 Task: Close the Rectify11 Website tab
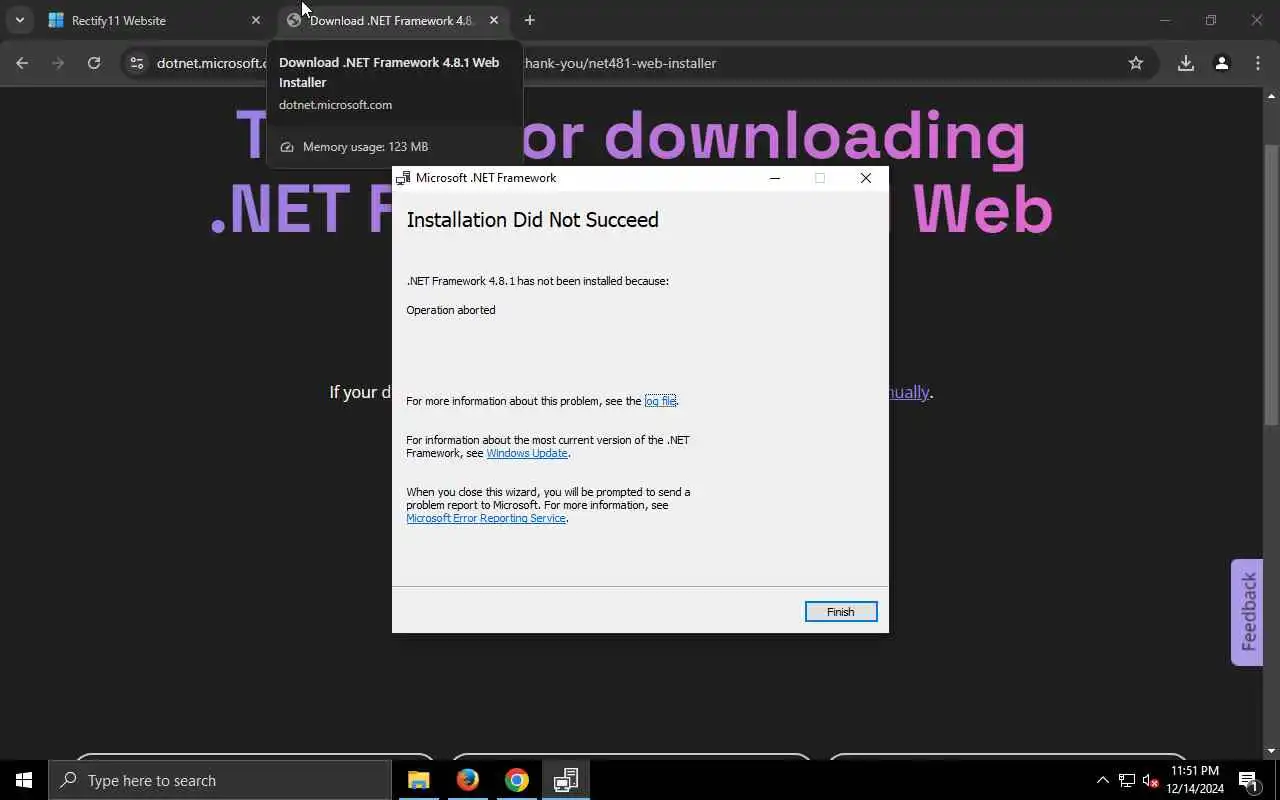coord(255,20)
